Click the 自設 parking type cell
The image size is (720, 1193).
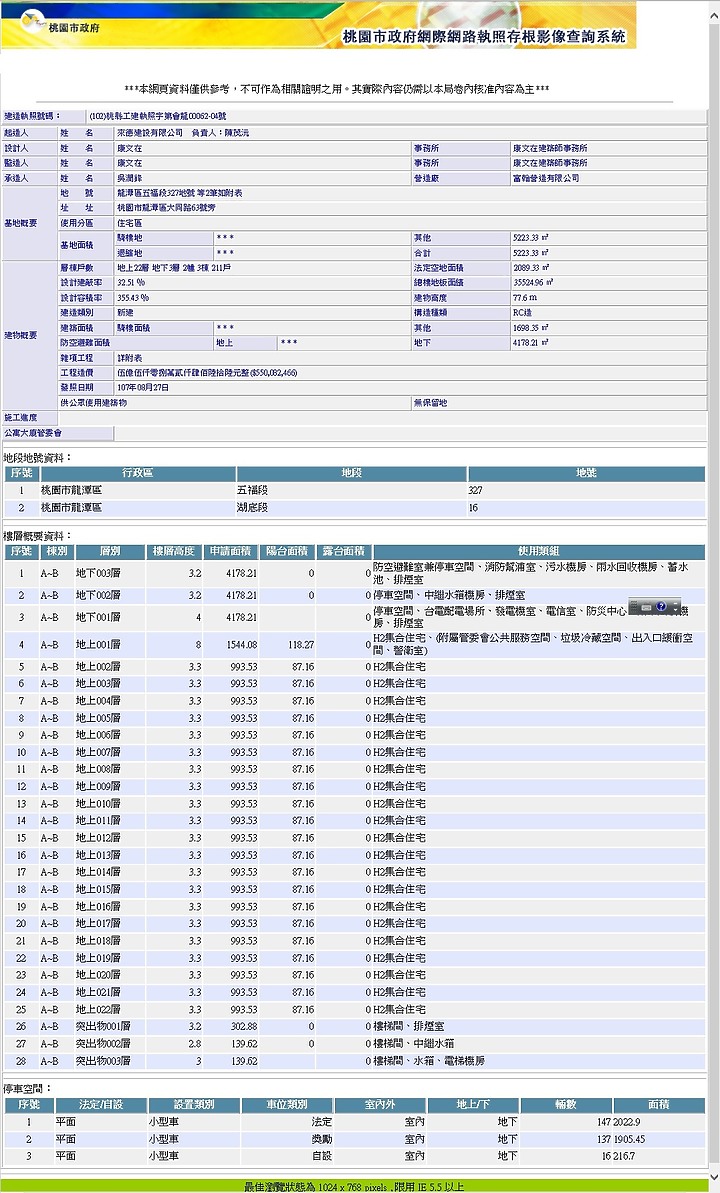click(321, 1156)
